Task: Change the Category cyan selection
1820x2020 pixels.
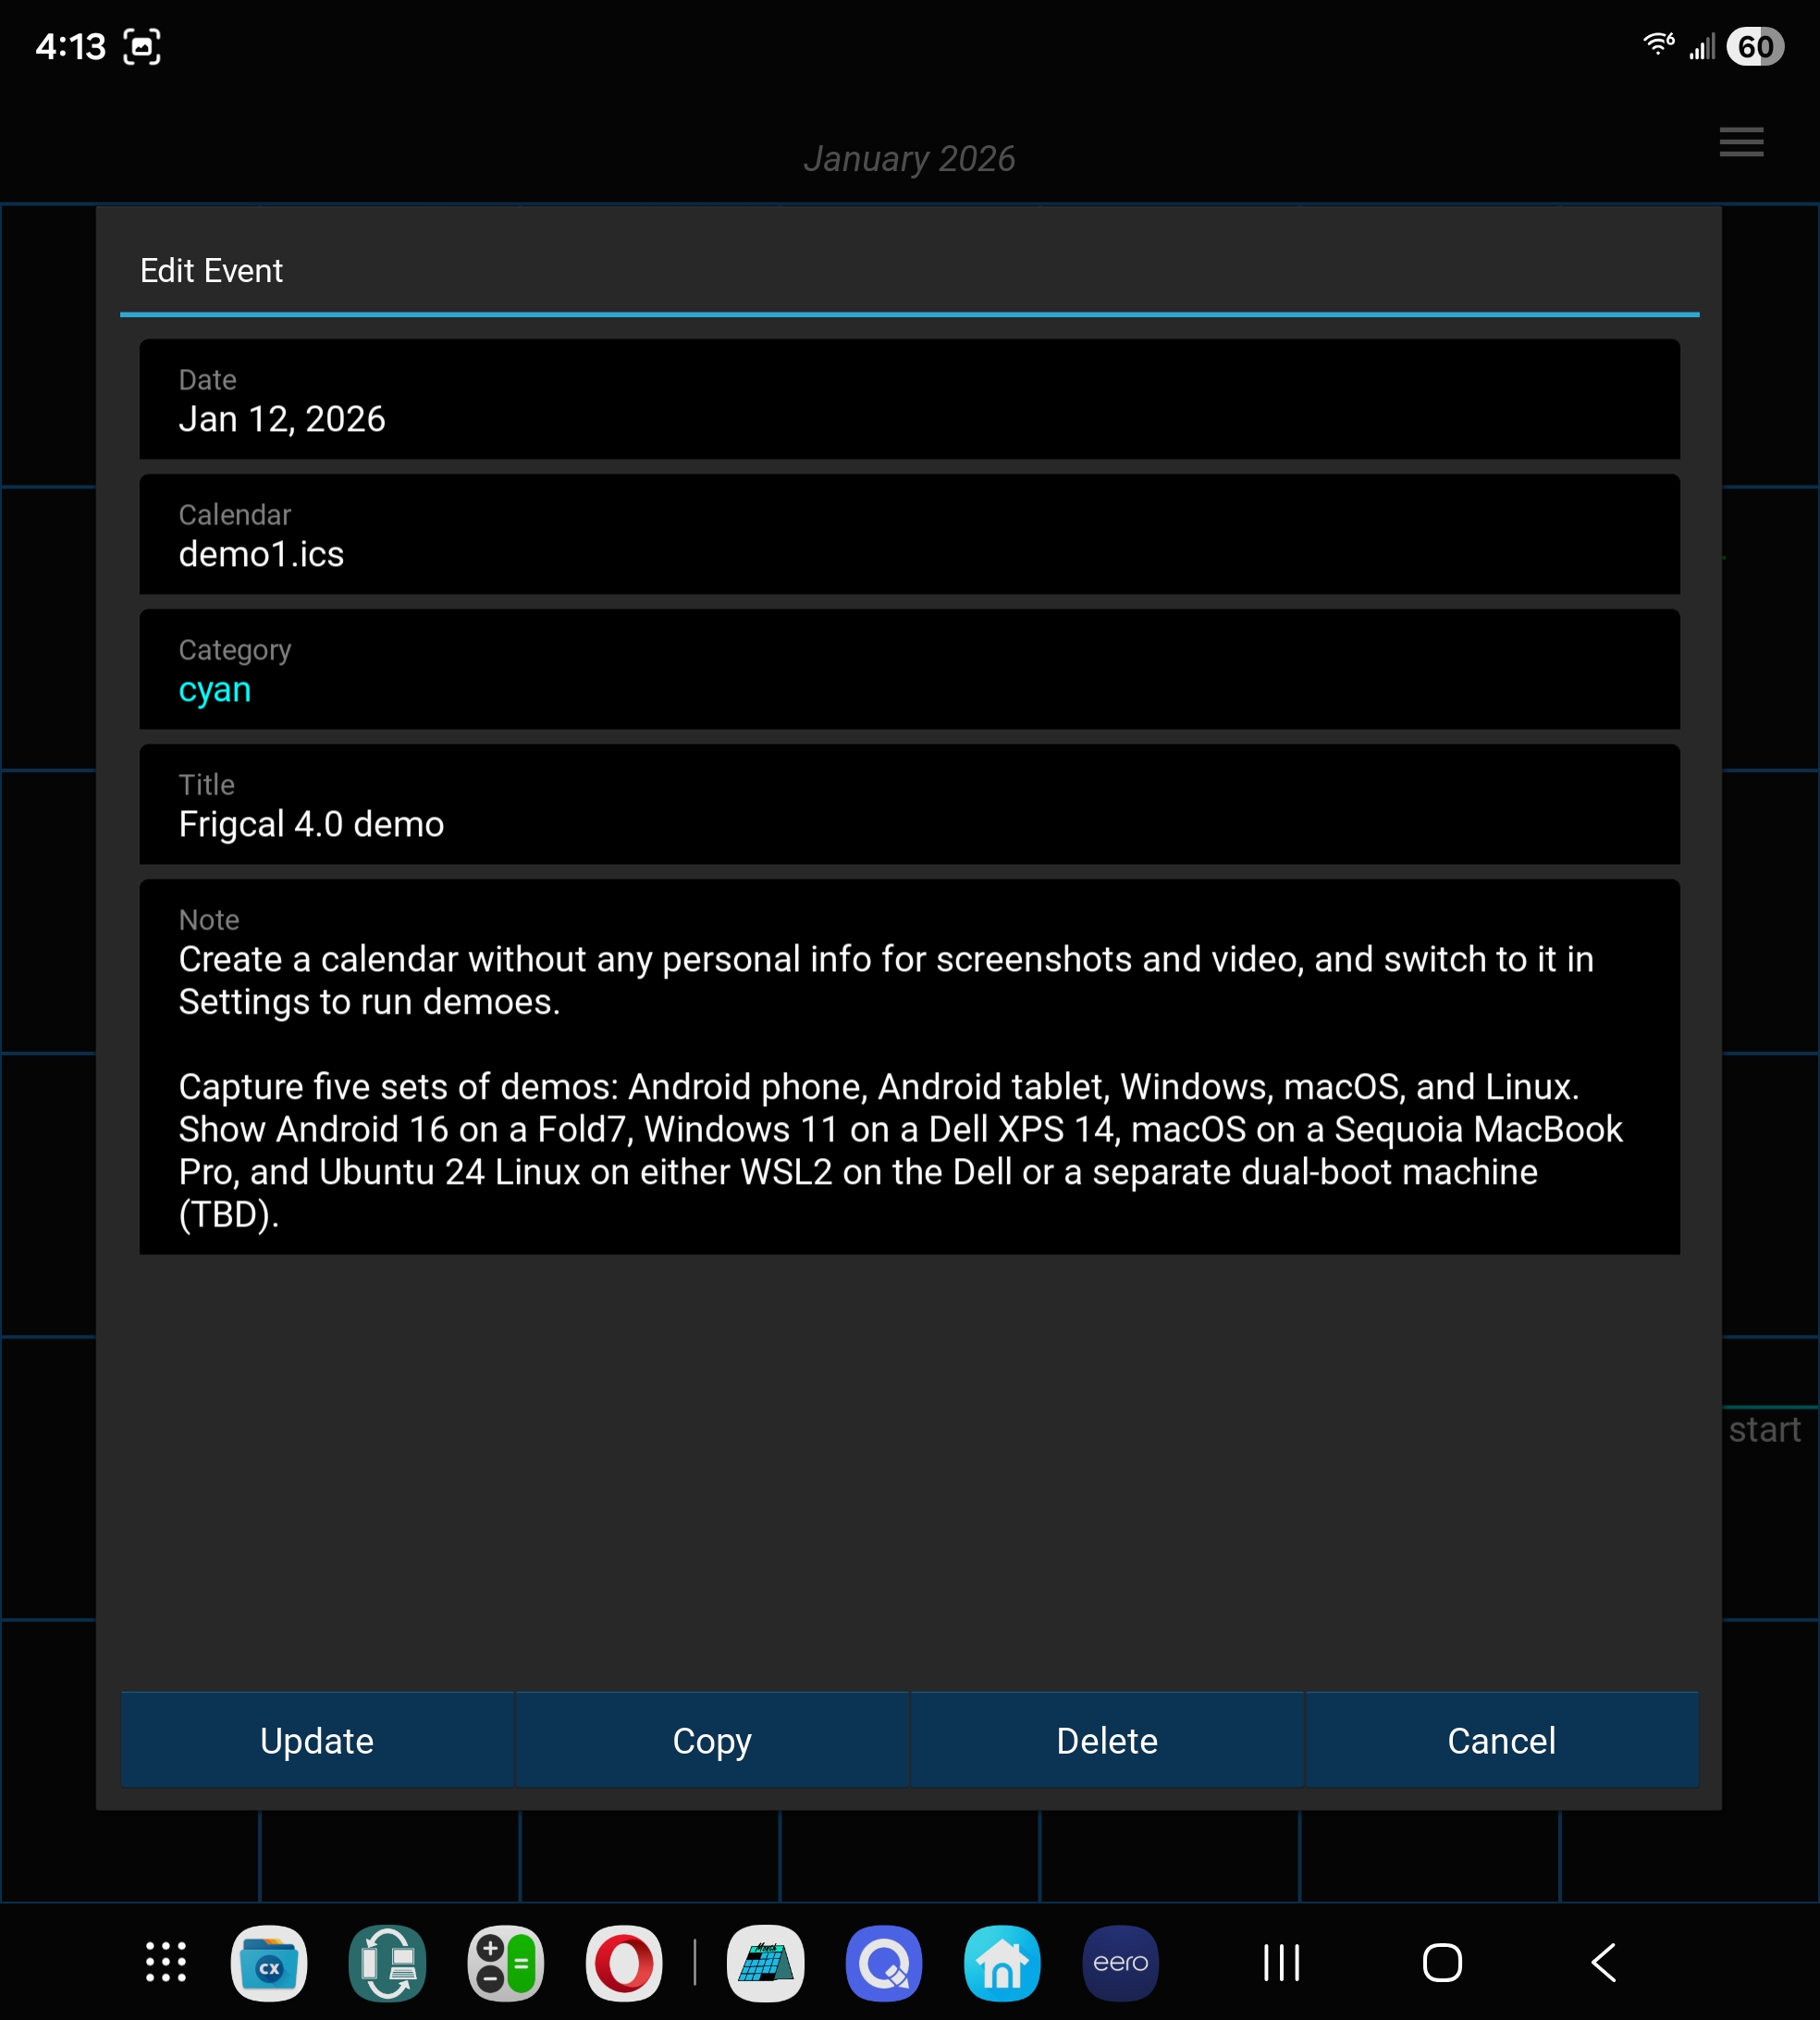Action: click(x=908, y=670)
